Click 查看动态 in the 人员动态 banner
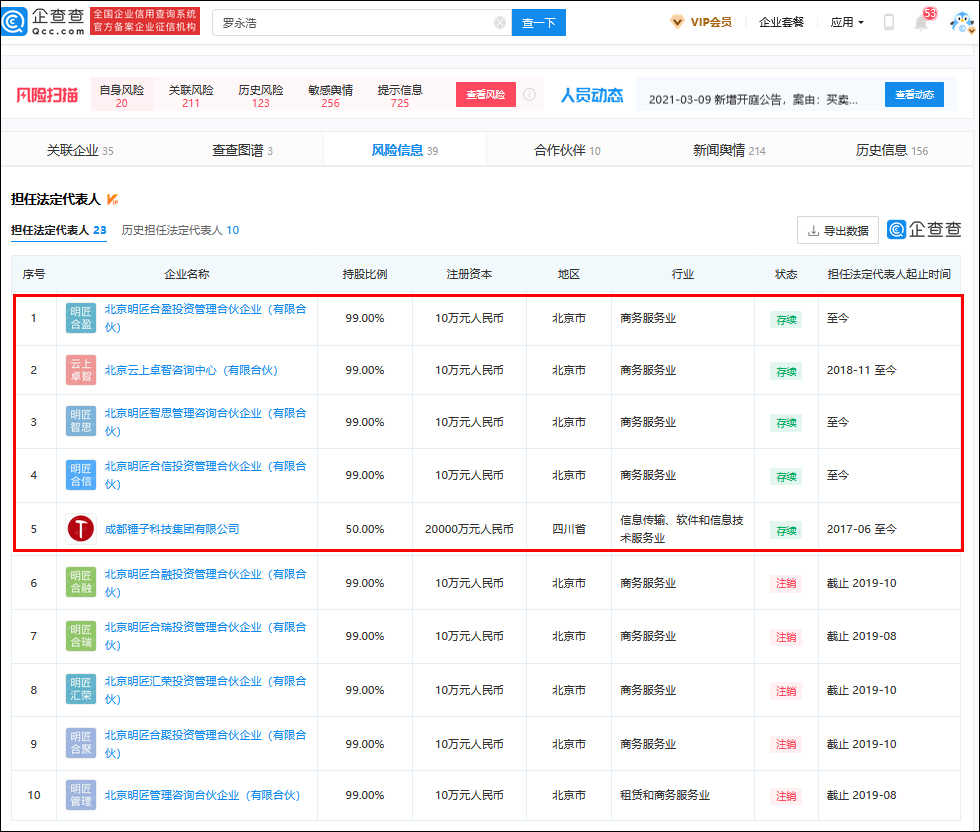Image resolution: width=980 pixels, height=832 pixels. pos(914,94)
